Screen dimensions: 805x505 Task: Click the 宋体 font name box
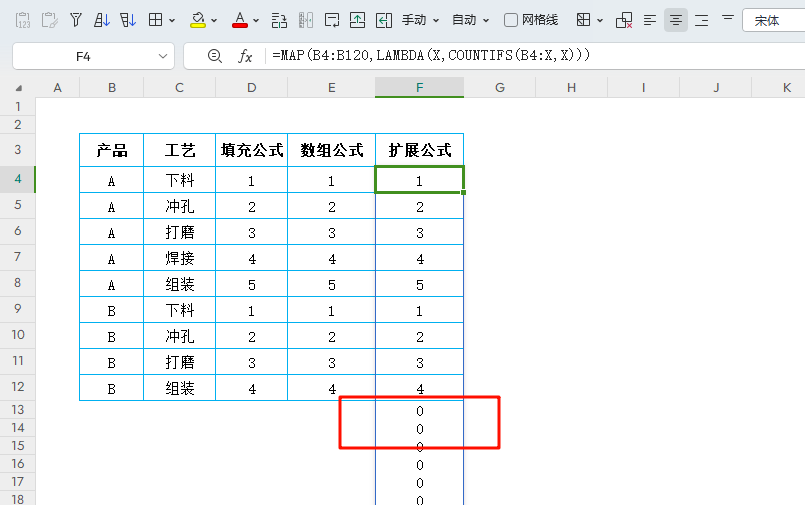click(x=773, y=21)
